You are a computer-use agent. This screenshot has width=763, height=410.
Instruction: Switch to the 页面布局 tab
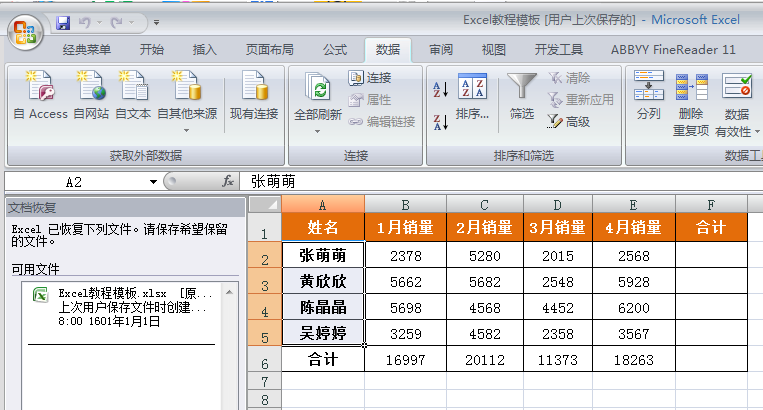coord(270,50)
